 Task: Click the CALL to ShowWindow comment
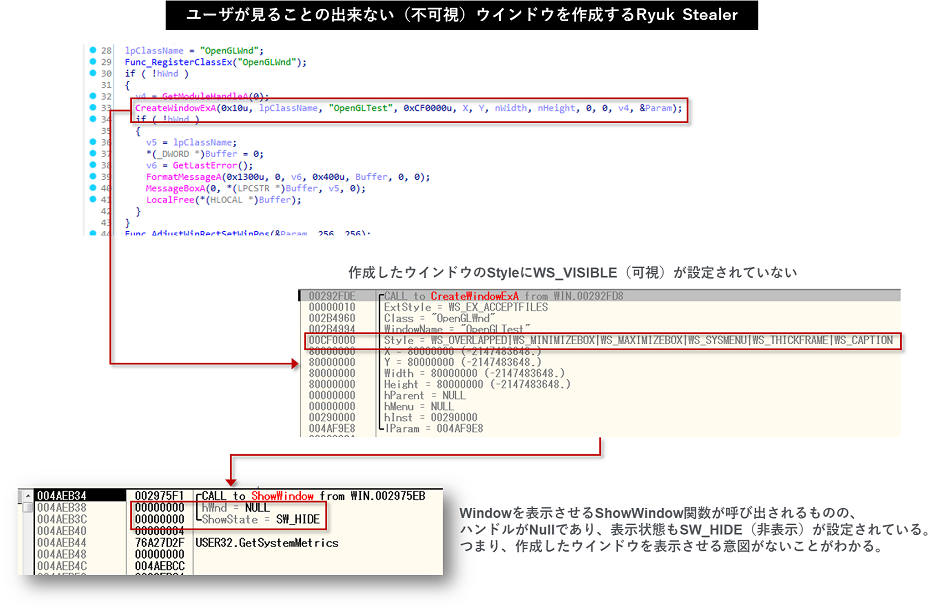tap(313, 496)
